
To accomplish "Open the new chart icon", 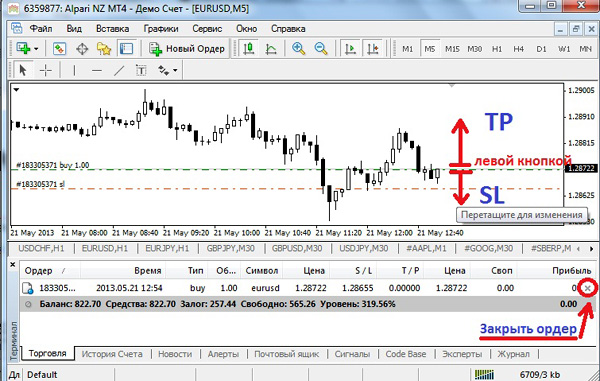I will (23, 49).
